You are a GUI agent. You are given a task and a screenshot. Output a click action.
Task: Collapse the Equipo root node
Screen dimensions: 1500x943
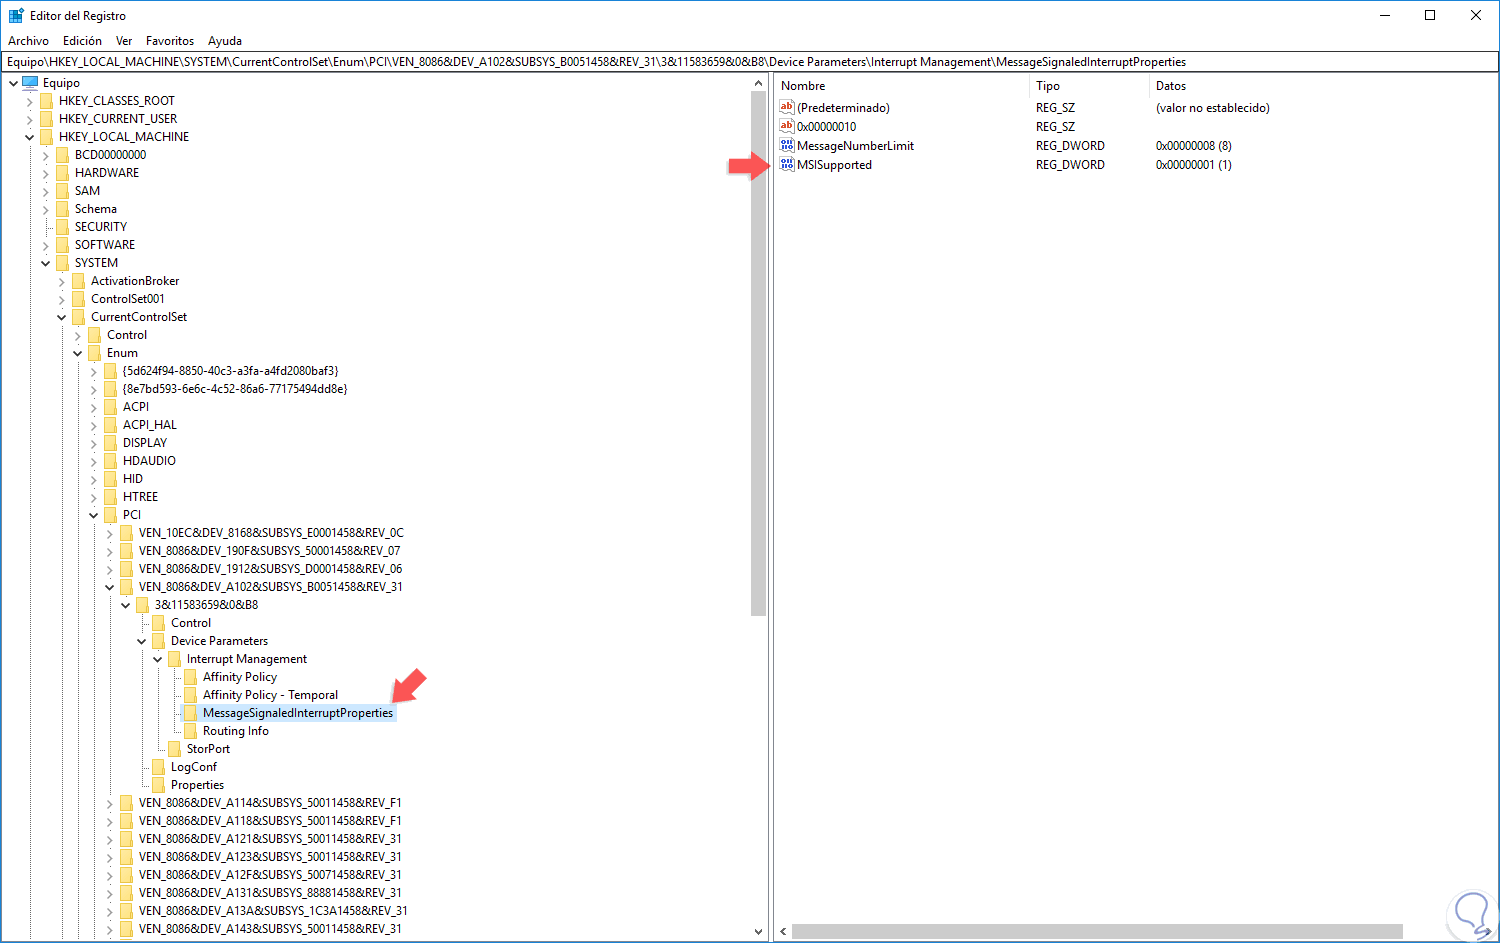point(13,83)
